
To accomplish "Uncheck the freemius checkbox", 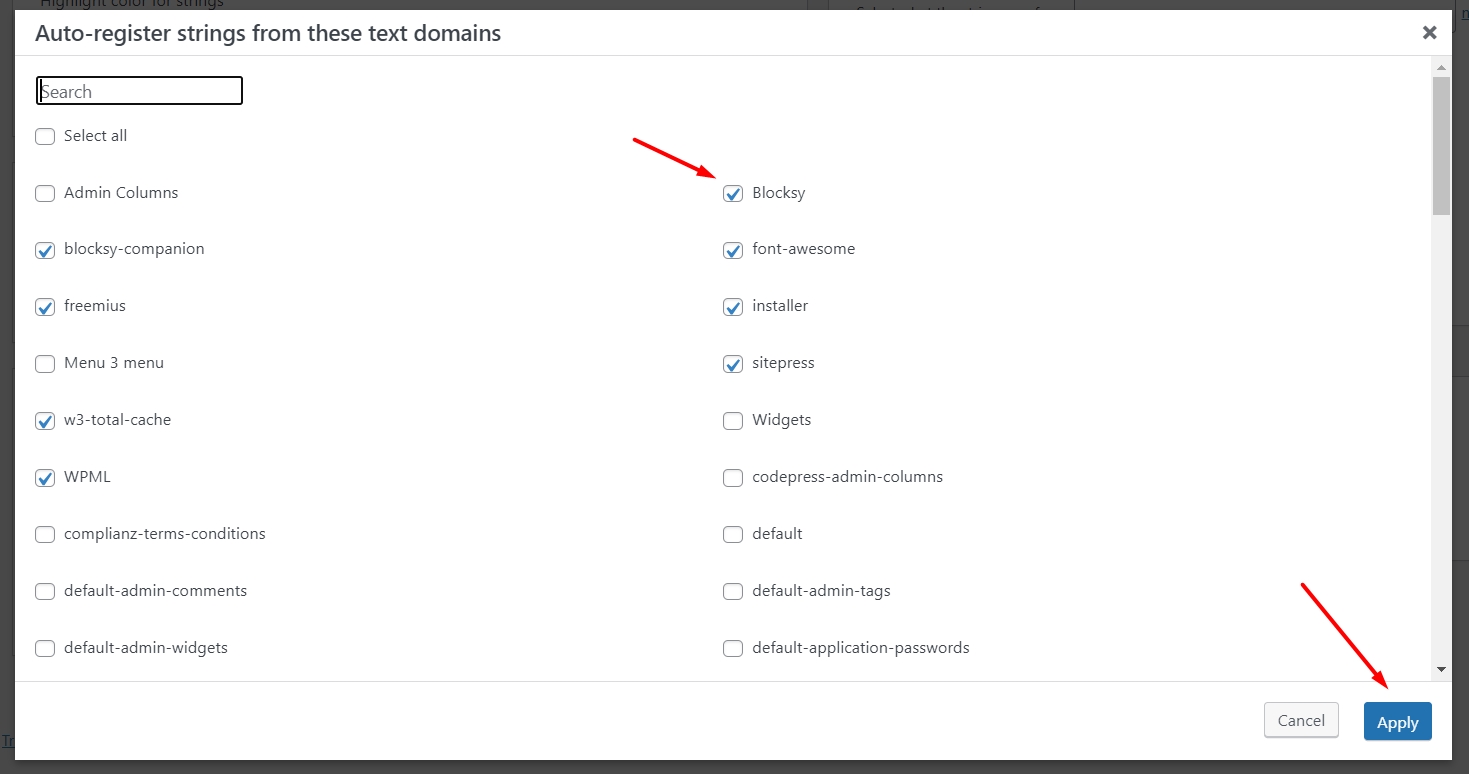I will [45, 307].
